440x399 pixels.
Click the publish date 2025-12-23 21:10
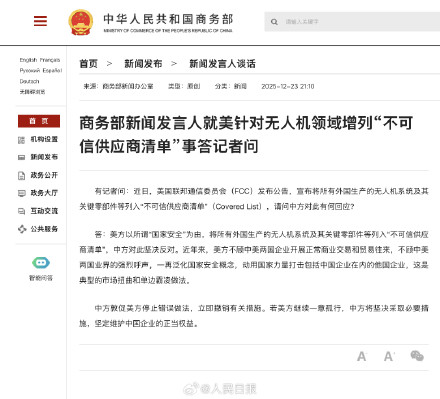288,86
